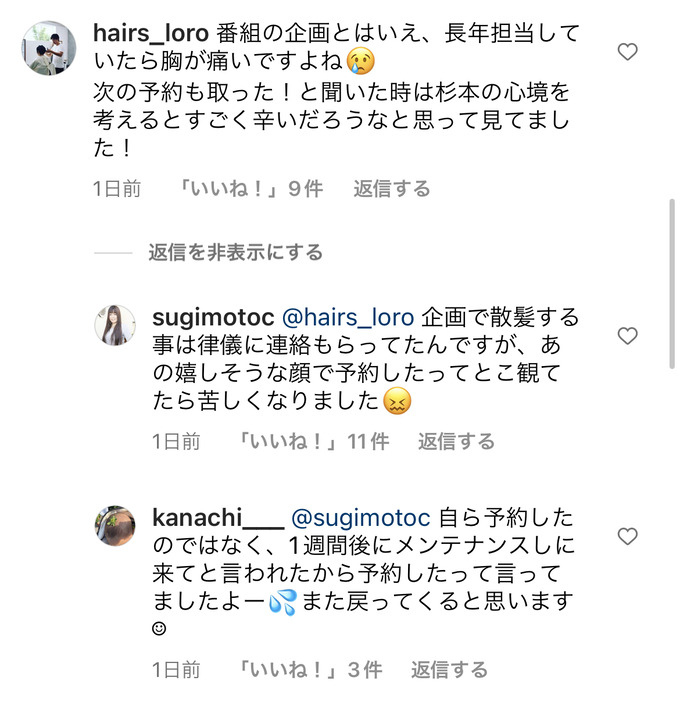Follow the @hairs_loro mention in sugimotoc's reply
The height and width of the screenshot is (713, 680).
coord(348,317)
